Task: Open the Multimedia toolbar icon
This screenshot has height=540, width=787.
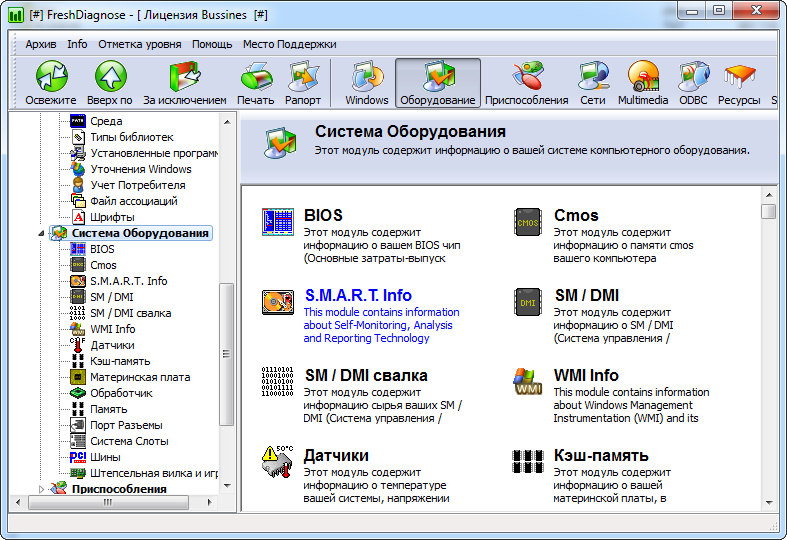Action: point(643,76)
